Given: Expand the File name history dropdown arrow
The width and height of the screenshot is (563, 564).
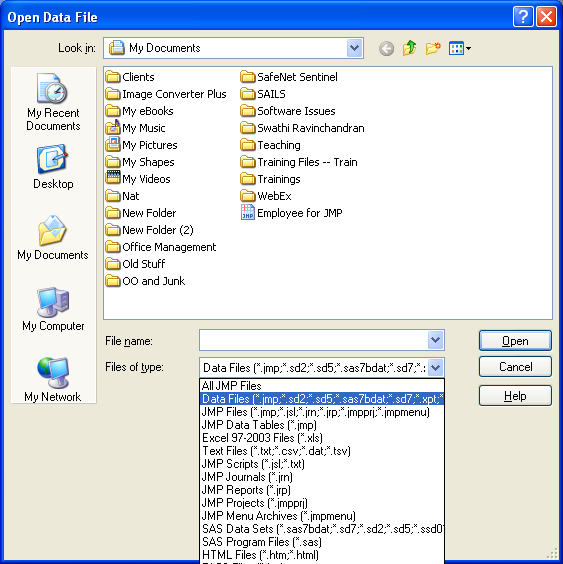Looking at the screenshot, I should pyautogui.click(x=436, y=340).
